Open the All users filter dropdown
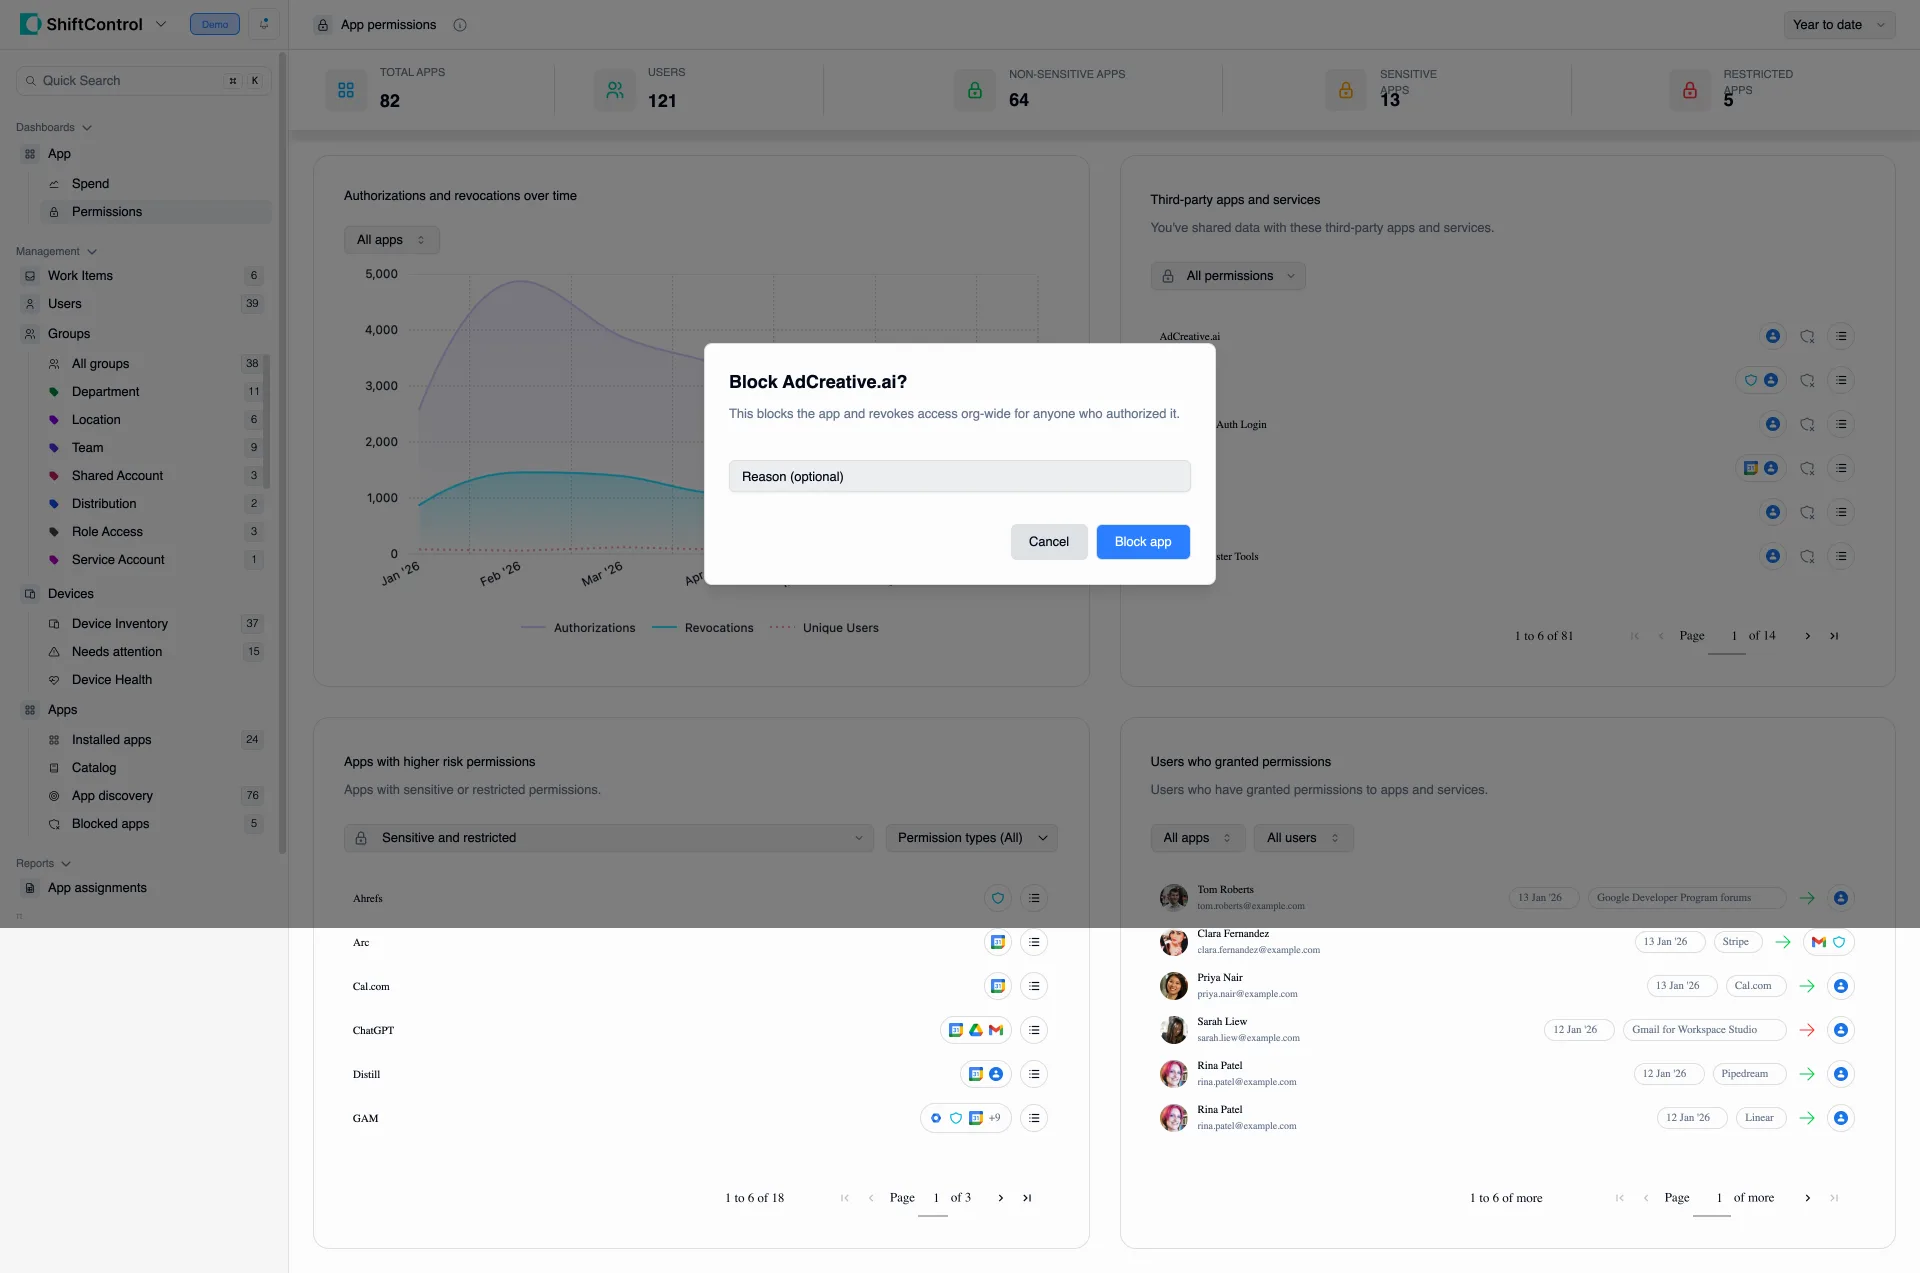 coord(1303,838)
